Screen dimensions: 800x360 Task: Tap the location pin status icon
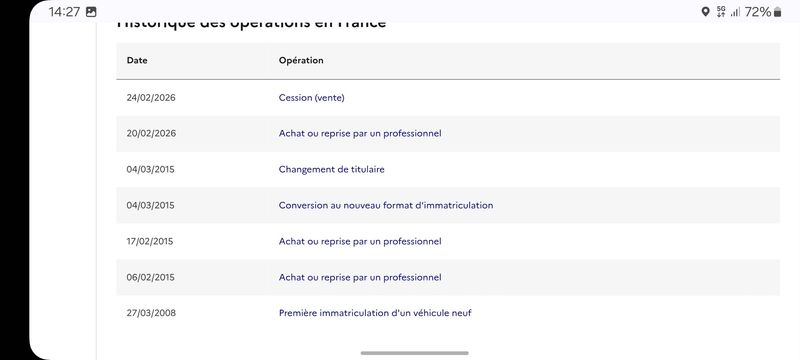pos(706,12)
